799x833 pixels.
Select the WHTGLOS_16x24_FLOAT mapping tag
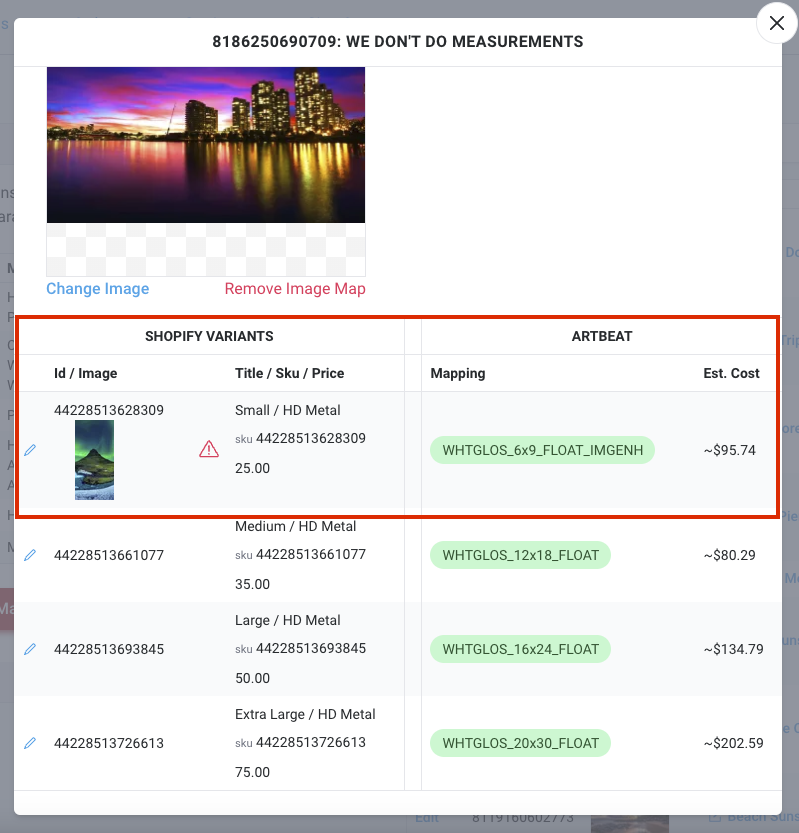tap(520, 649)
